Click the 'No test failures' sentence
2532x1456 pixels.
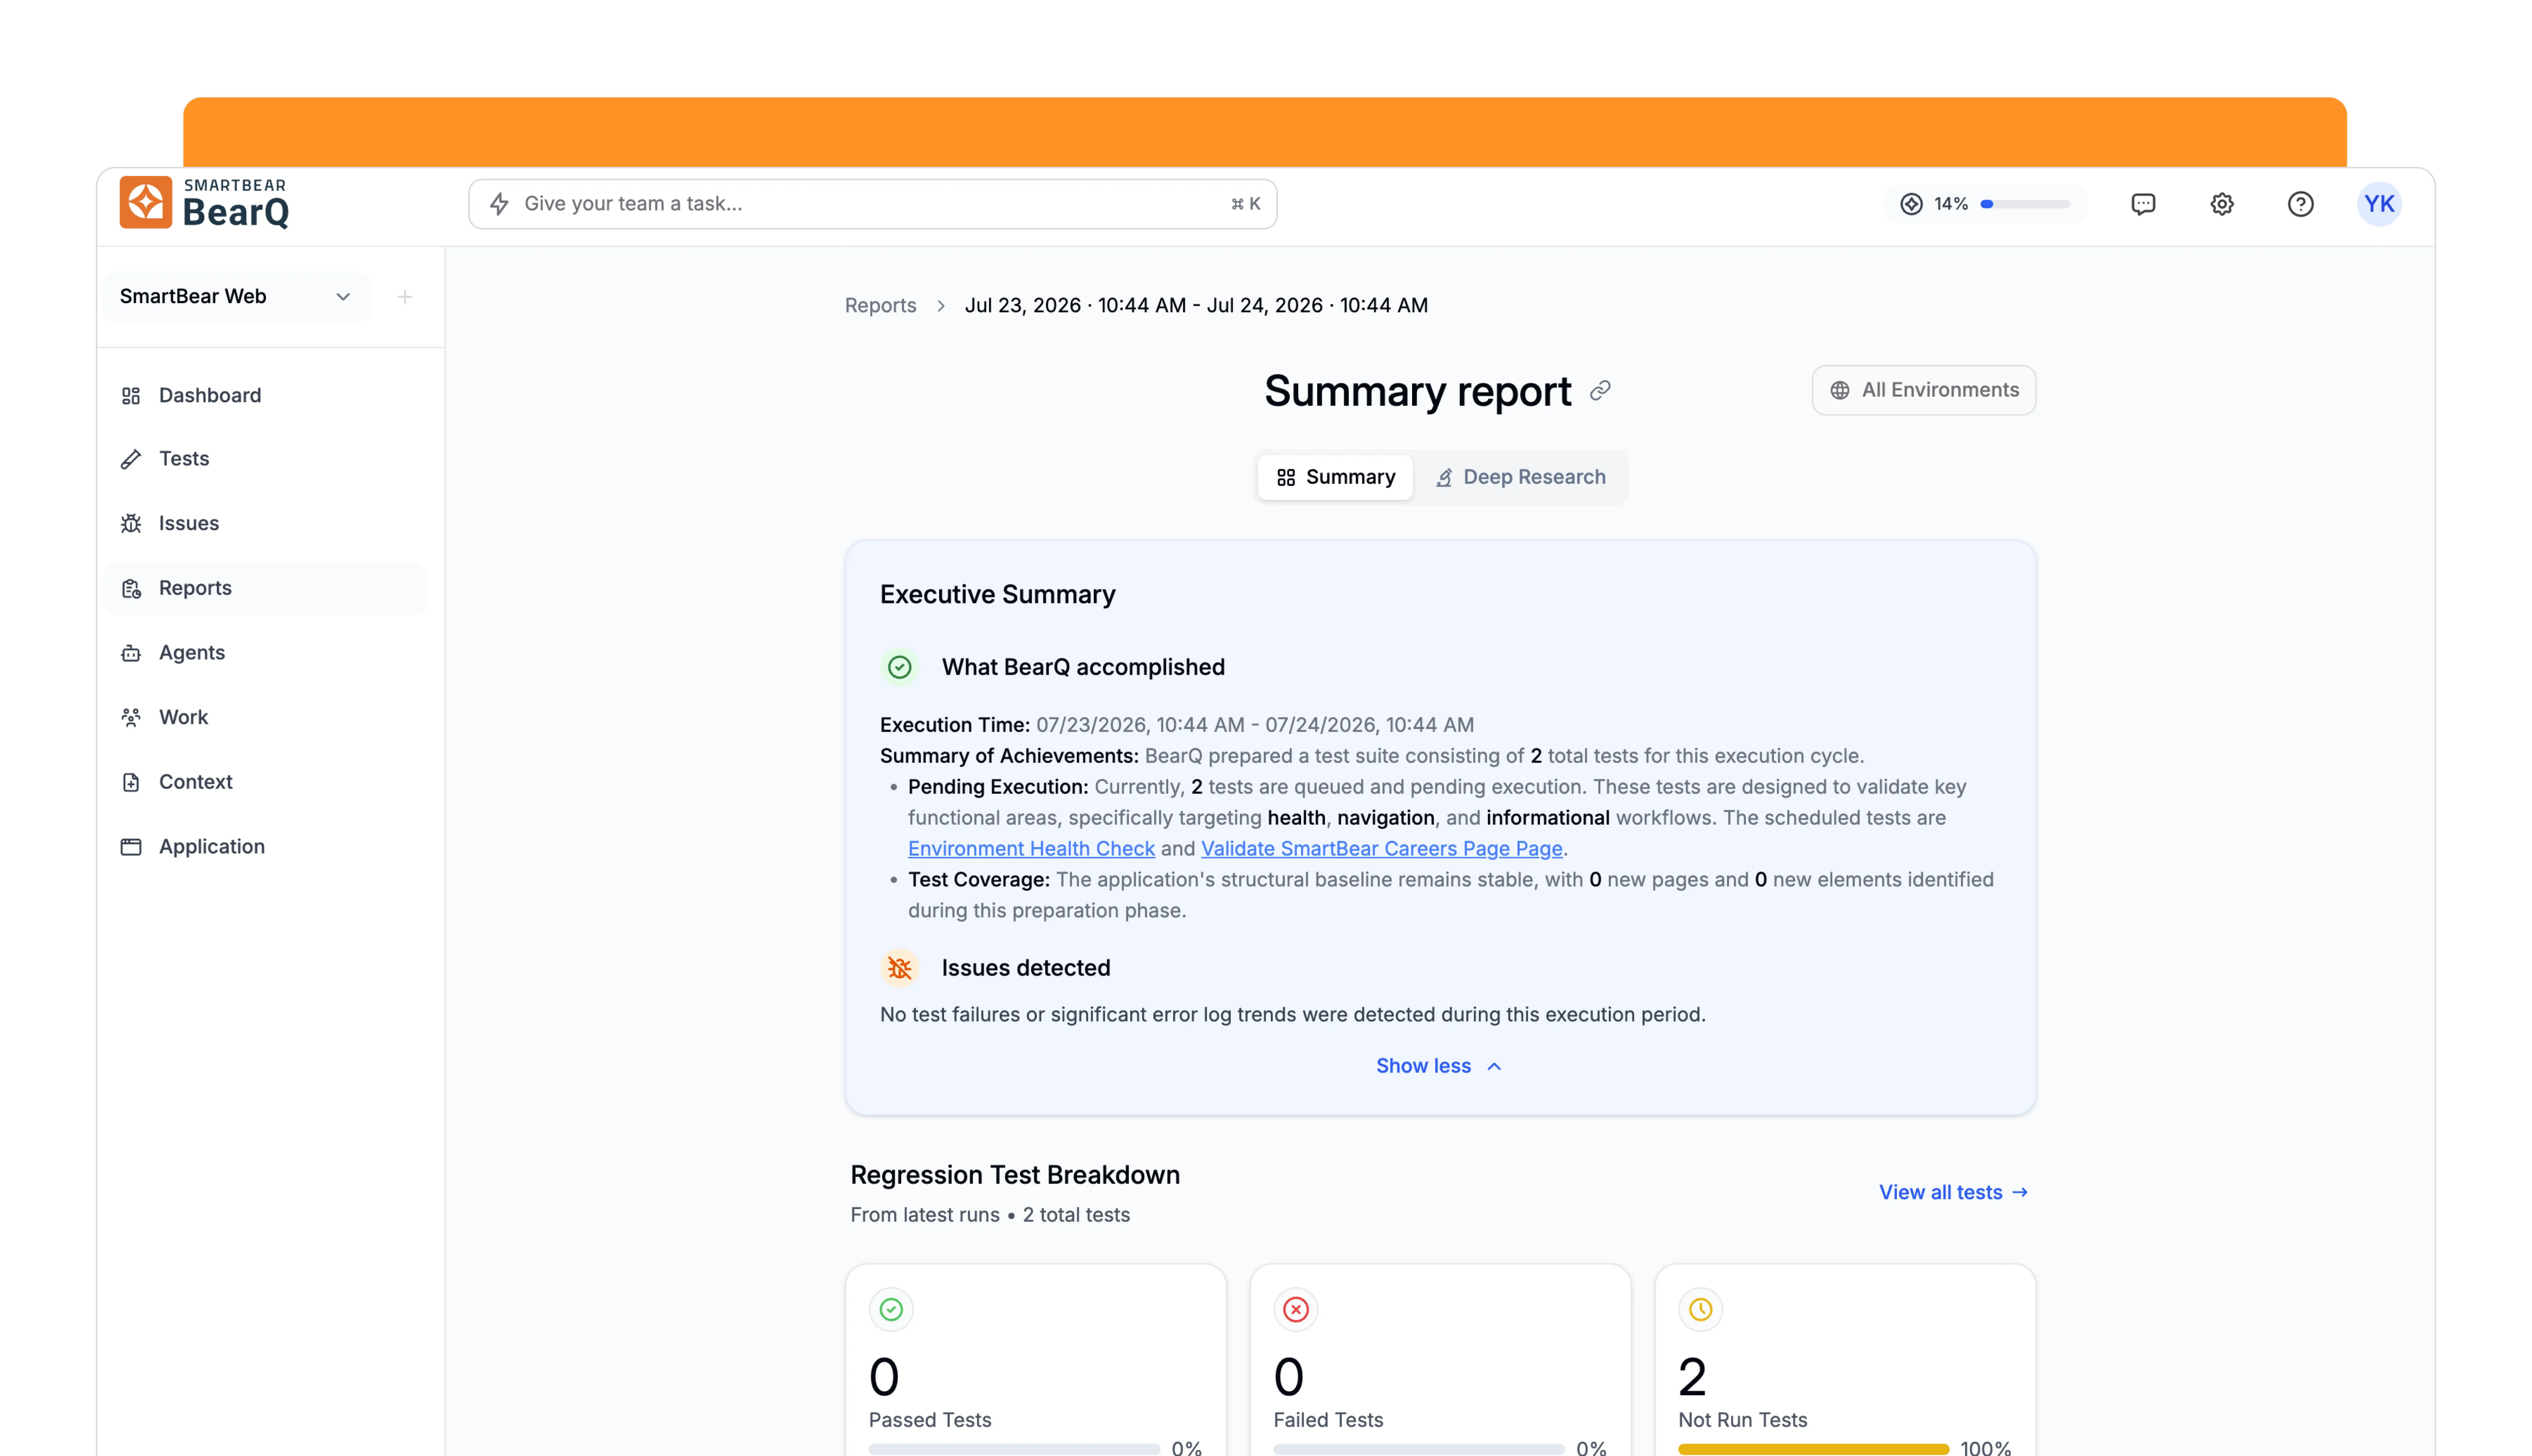pyautogui.click(x=1293, y=1015)
